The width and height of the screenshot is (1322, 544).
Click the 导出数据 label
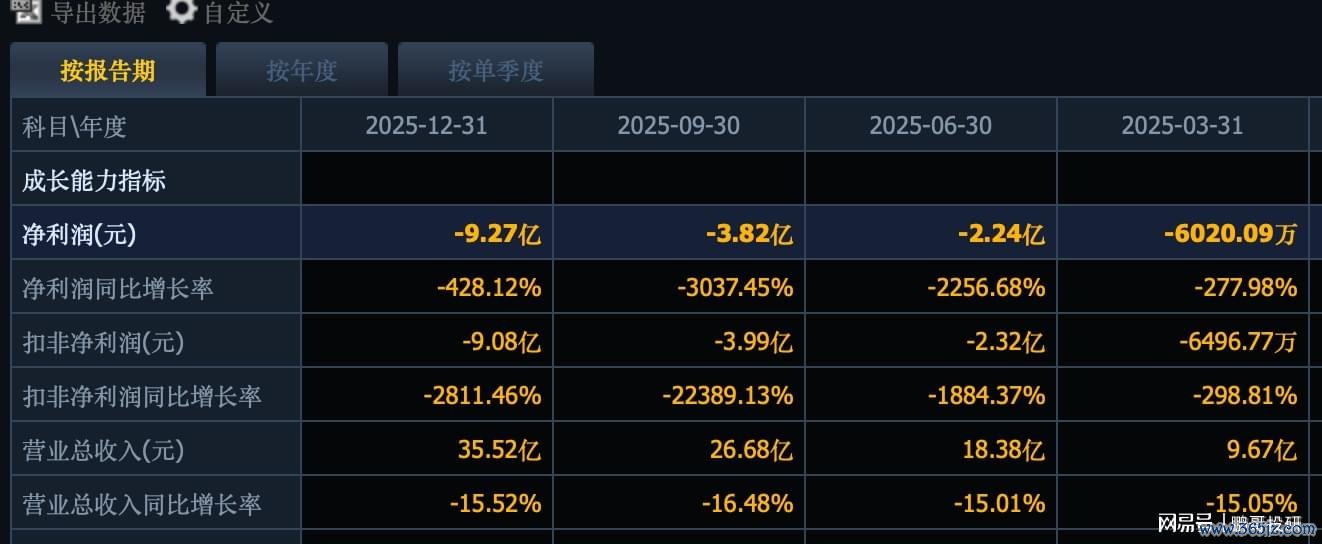(98, 12)
